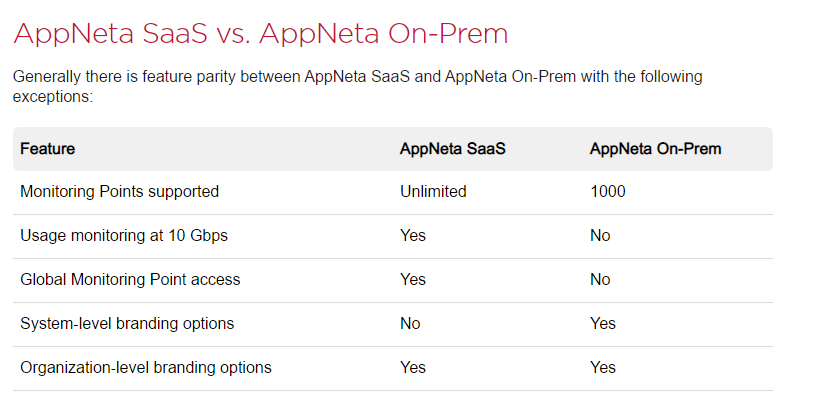Click SaaS "Yes" for Organization-level branding
This screenshot has height=410, width=815.
(x=413, y=367)
